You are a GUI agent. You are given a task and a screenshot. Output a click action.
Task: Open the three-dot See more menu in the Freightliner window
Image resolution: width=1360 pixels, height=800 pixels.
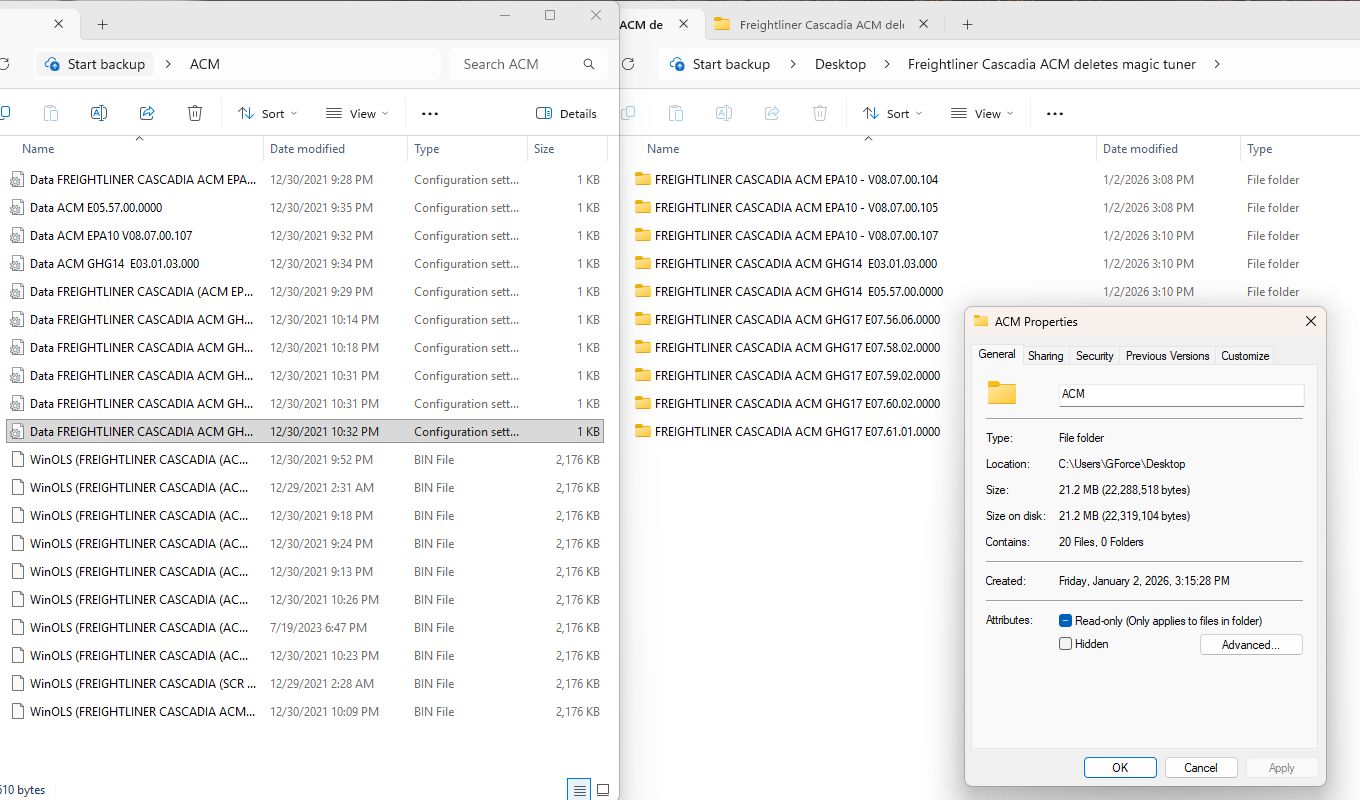[1054, 114]
